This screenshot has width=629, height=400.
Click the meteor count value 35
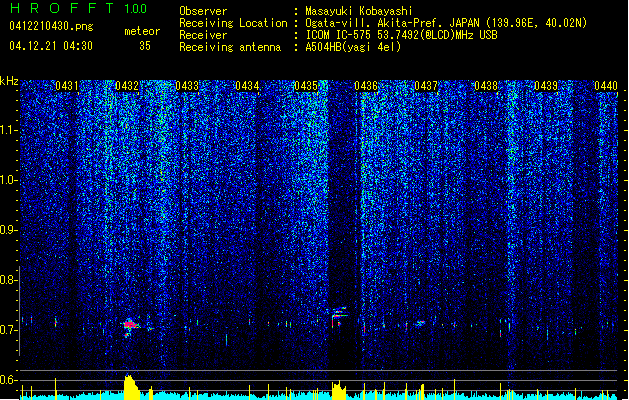click(145, 46)
